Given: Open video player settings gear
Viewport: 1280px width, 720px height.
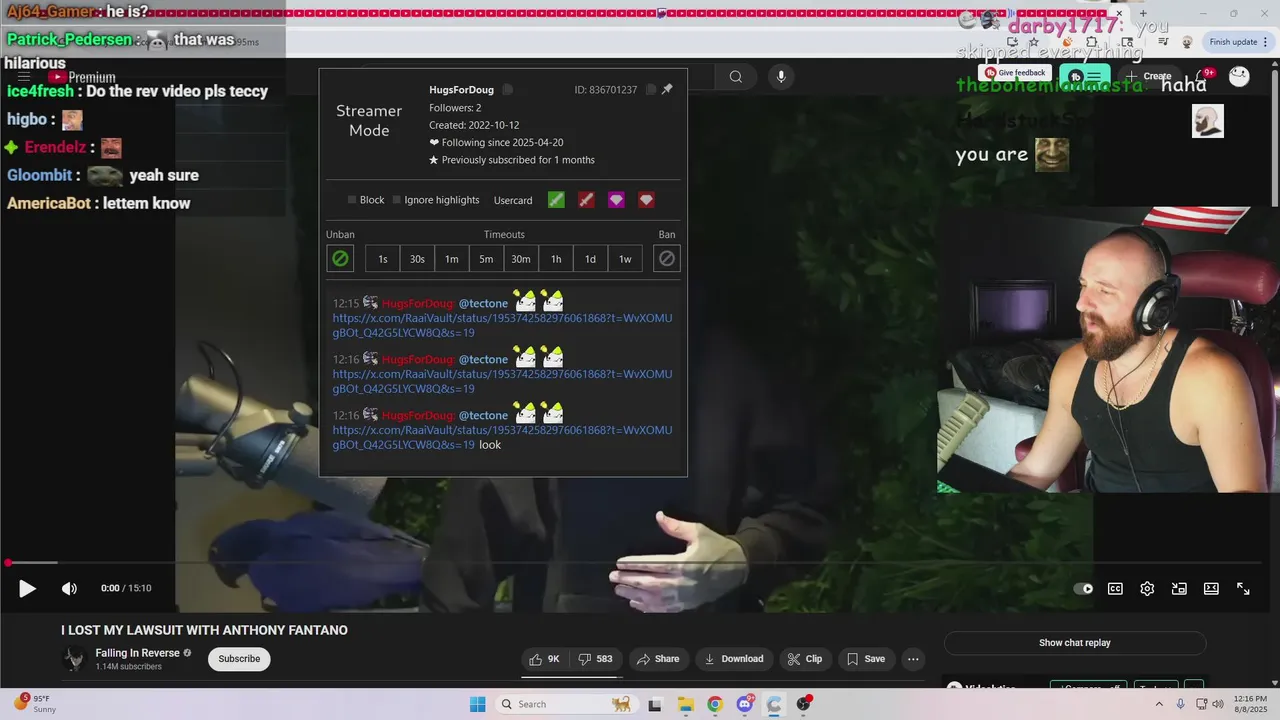Looking at the screenshot, I should pyautogui.click(x=1147, y=589).
